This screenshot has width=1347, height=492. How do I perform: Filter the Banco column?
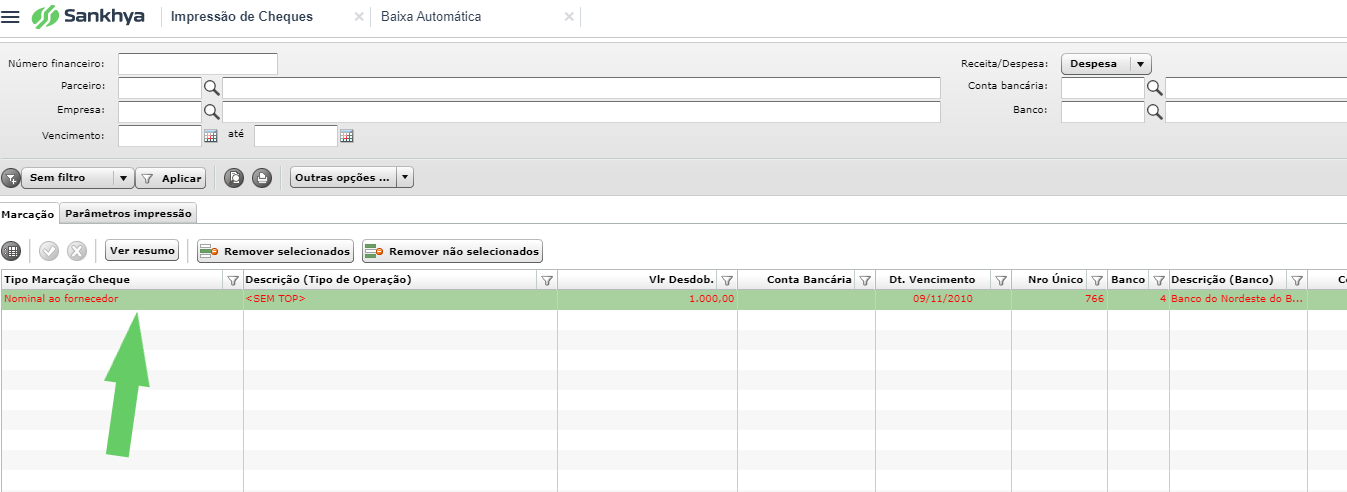[1159, 280]
